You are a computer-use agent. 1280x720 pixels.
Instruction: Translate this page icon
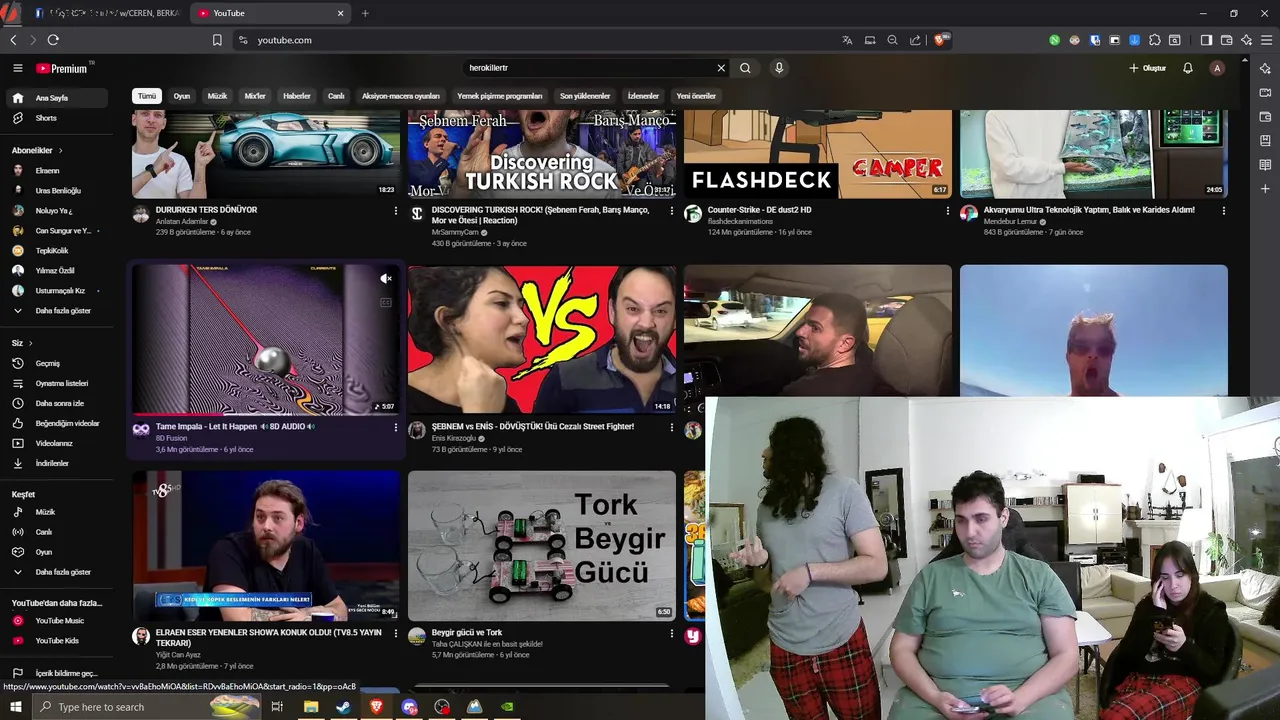(x=847, y=40)
